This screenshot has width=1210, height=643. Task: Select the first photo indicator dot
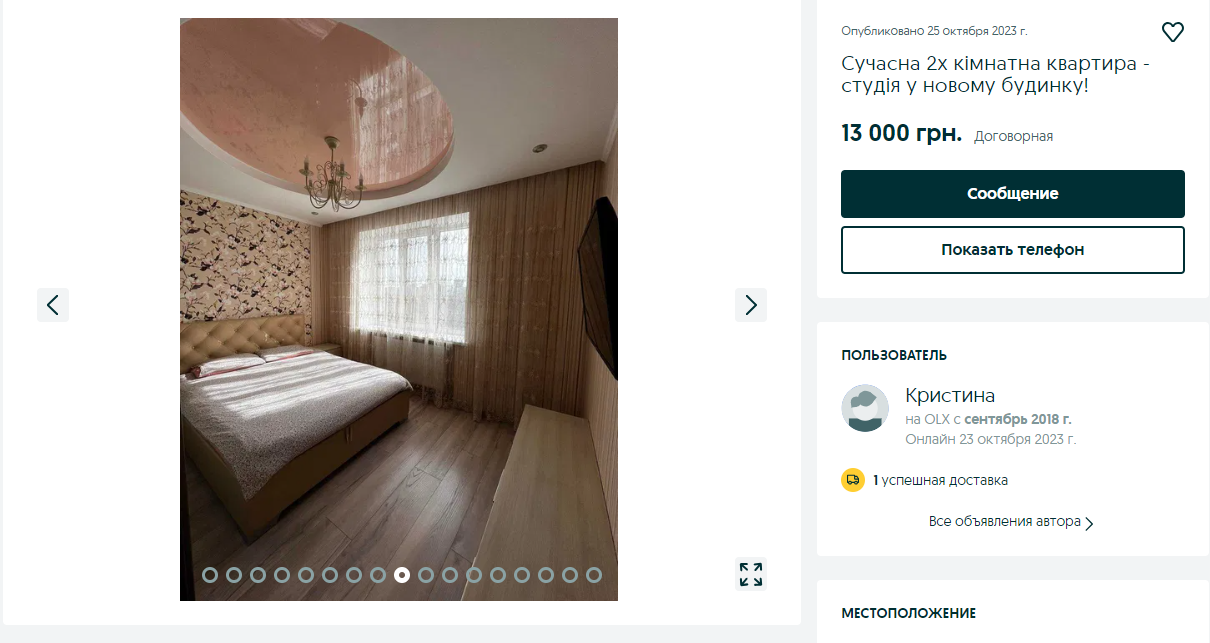[x=210, y=575]
